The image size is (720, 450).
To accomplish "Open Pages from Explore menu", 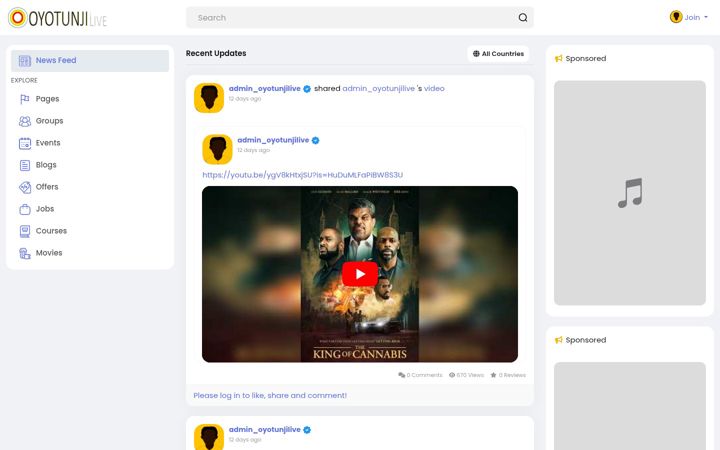I will [47, 99].
